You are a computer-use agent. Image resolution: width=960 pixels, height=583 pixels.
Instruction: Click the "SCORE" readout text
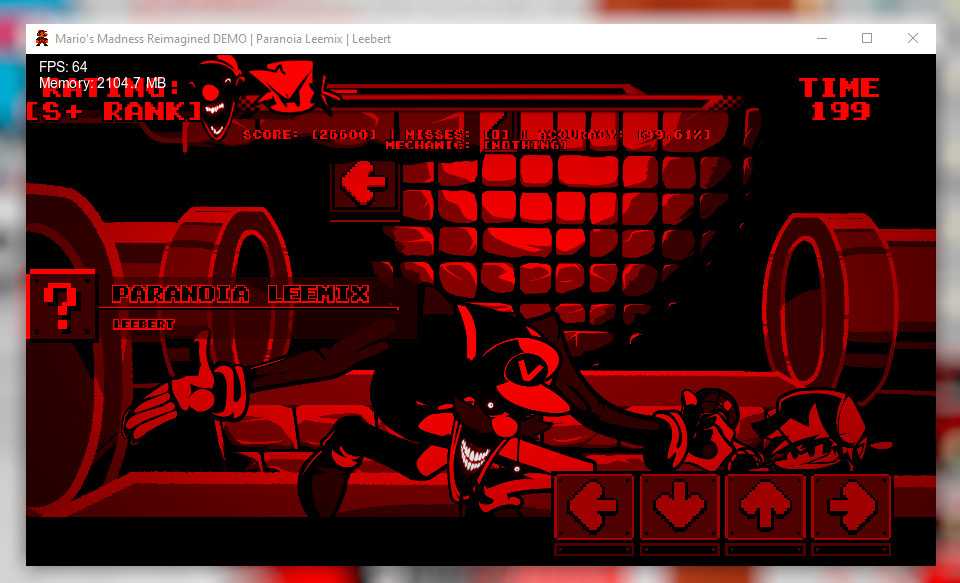pyautogui.click(x=310, y=134)
